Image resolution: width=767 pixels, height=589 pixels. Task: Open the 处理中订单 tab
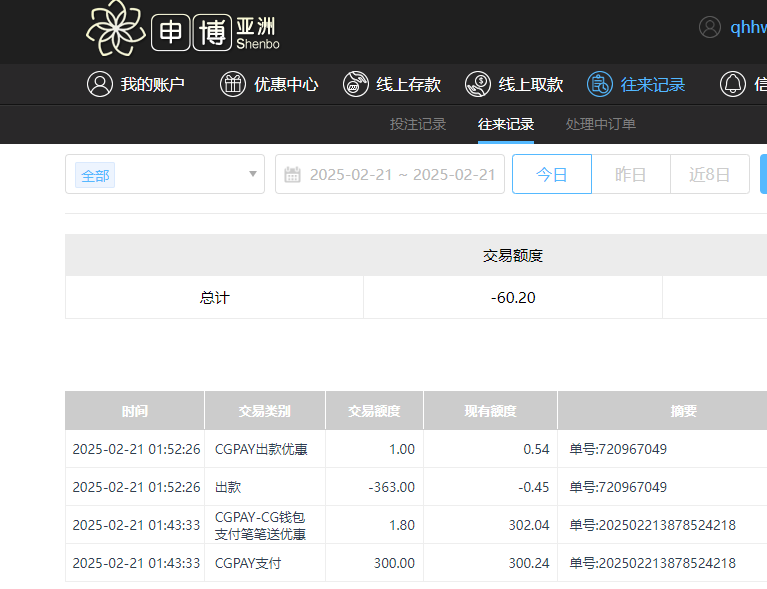(600, 125)
